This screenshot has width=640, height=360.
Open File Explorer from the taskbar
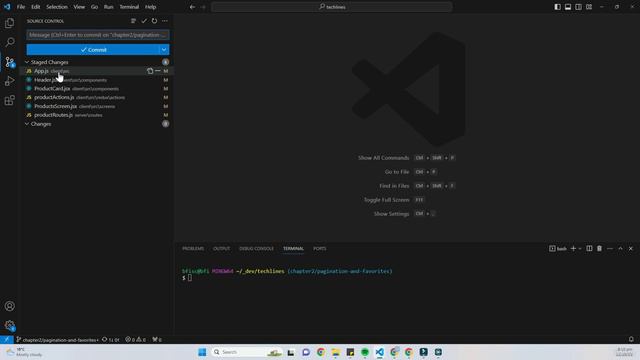(x=336, y=352)
